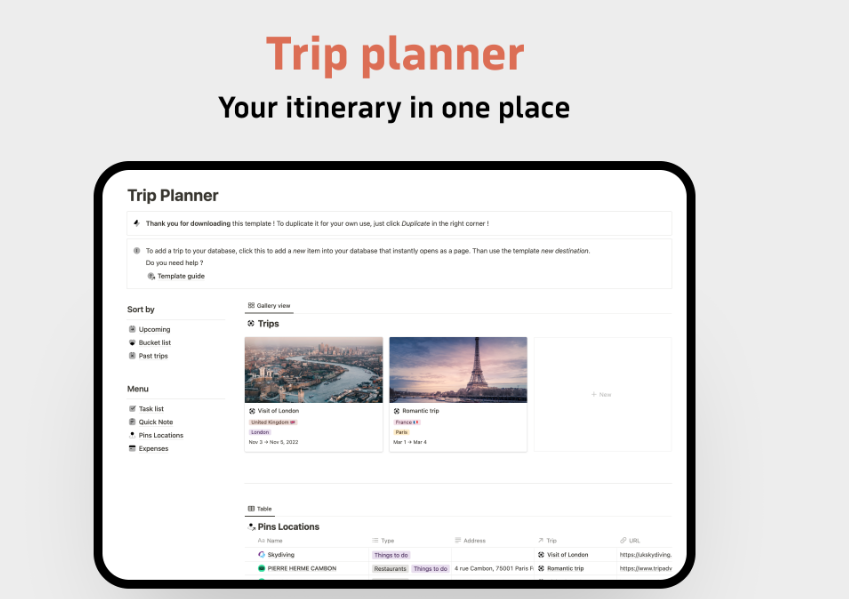The width and height of the screenshot is (849, 599).
Task: Select the Upcoming sort icon
Action: tap(132, 329)
